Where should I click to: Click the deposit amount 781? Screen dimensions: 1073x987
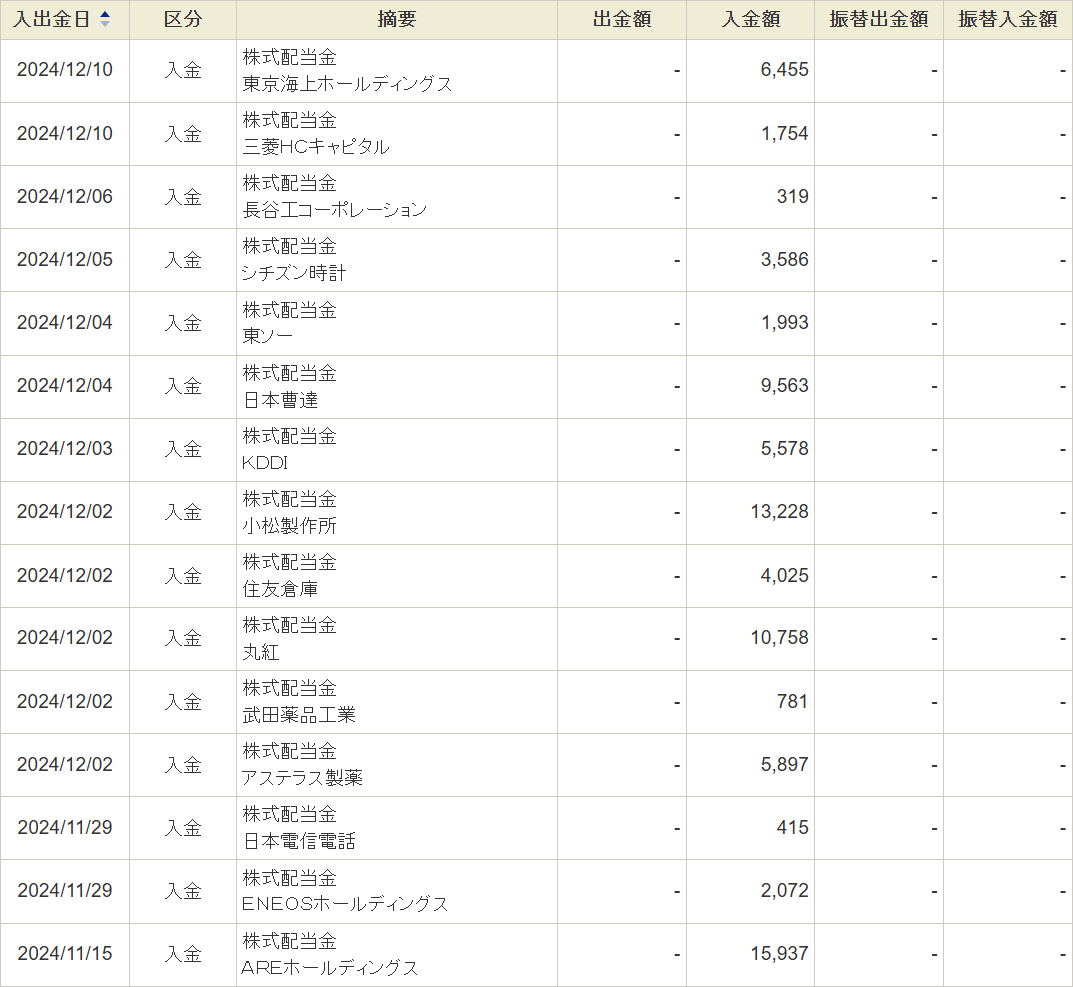coord(792,701)
